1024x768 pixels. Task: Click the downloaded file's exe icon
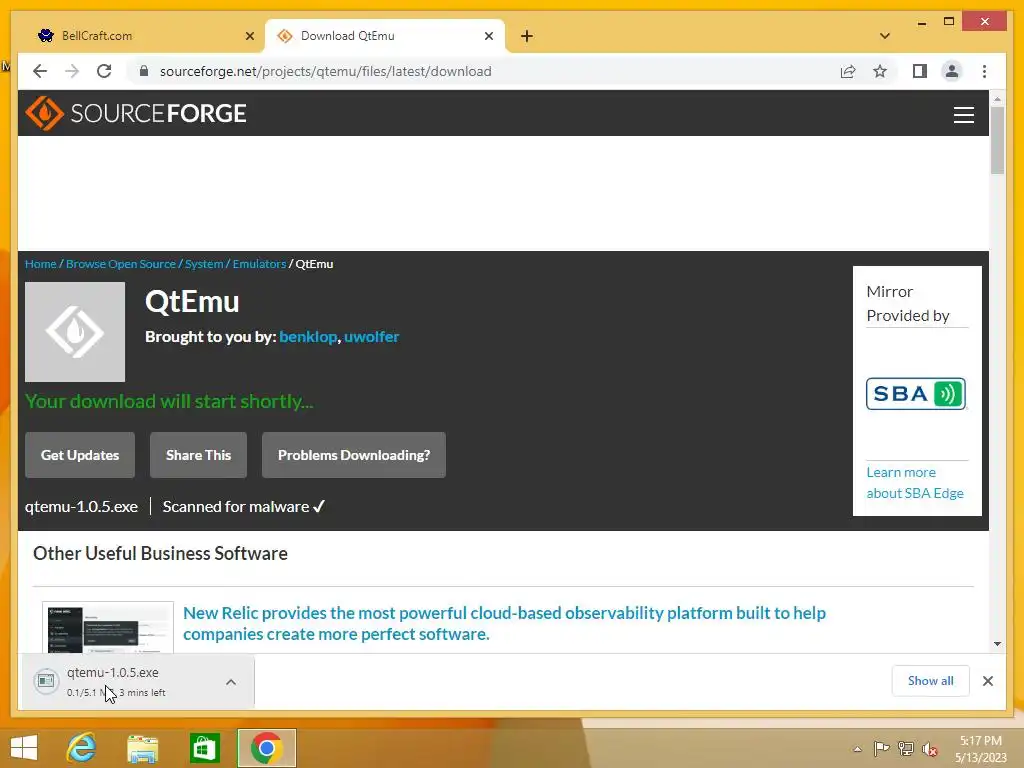pos(46,681)
